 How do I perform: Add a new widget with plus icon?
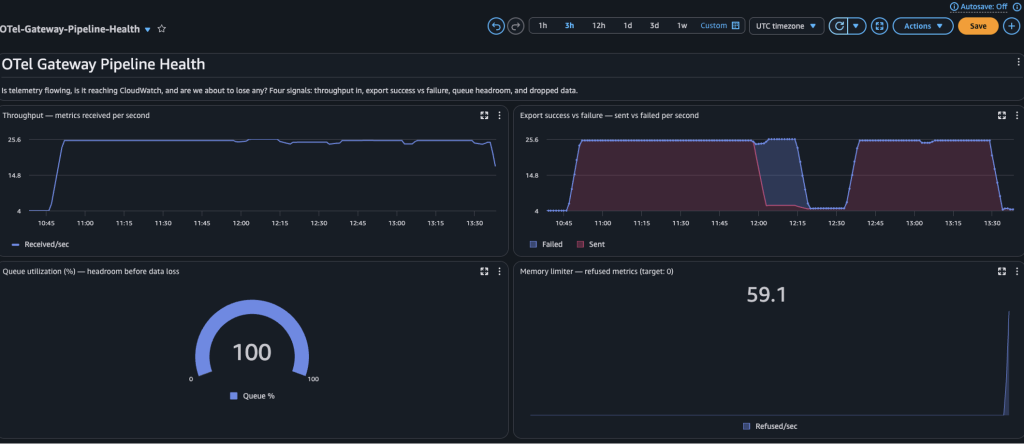[1013, 26]
